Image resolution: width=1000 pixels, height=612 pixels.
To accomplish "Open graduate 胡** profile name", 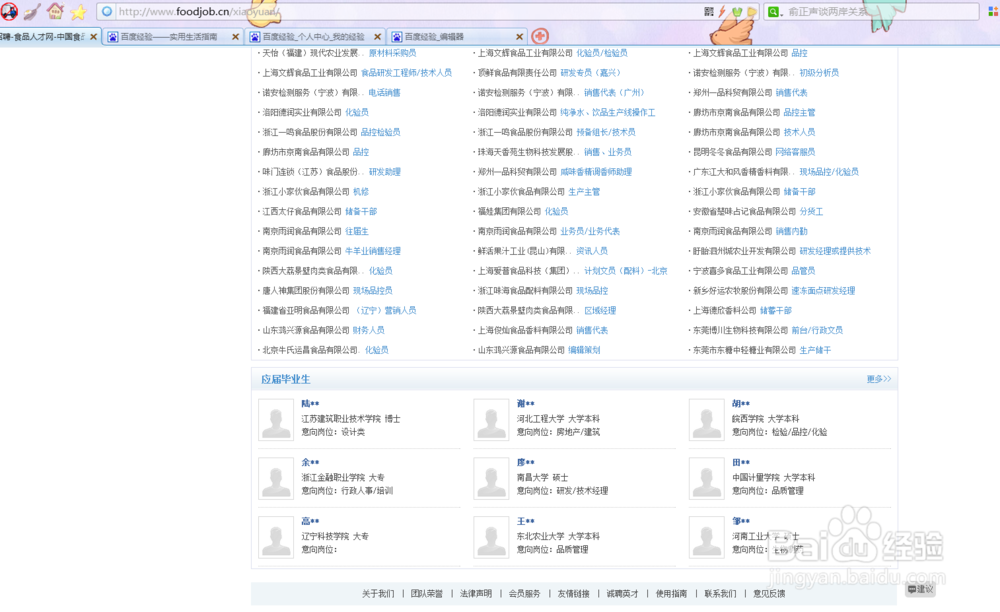I will click(x=741, y=404).
